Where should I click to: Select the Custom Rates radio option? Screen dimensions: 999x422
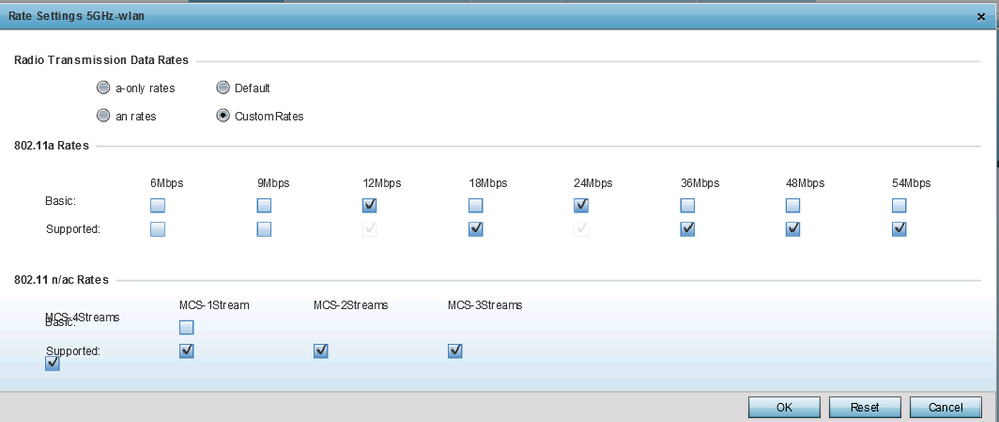pyautogui.click(x=222, y=116)
